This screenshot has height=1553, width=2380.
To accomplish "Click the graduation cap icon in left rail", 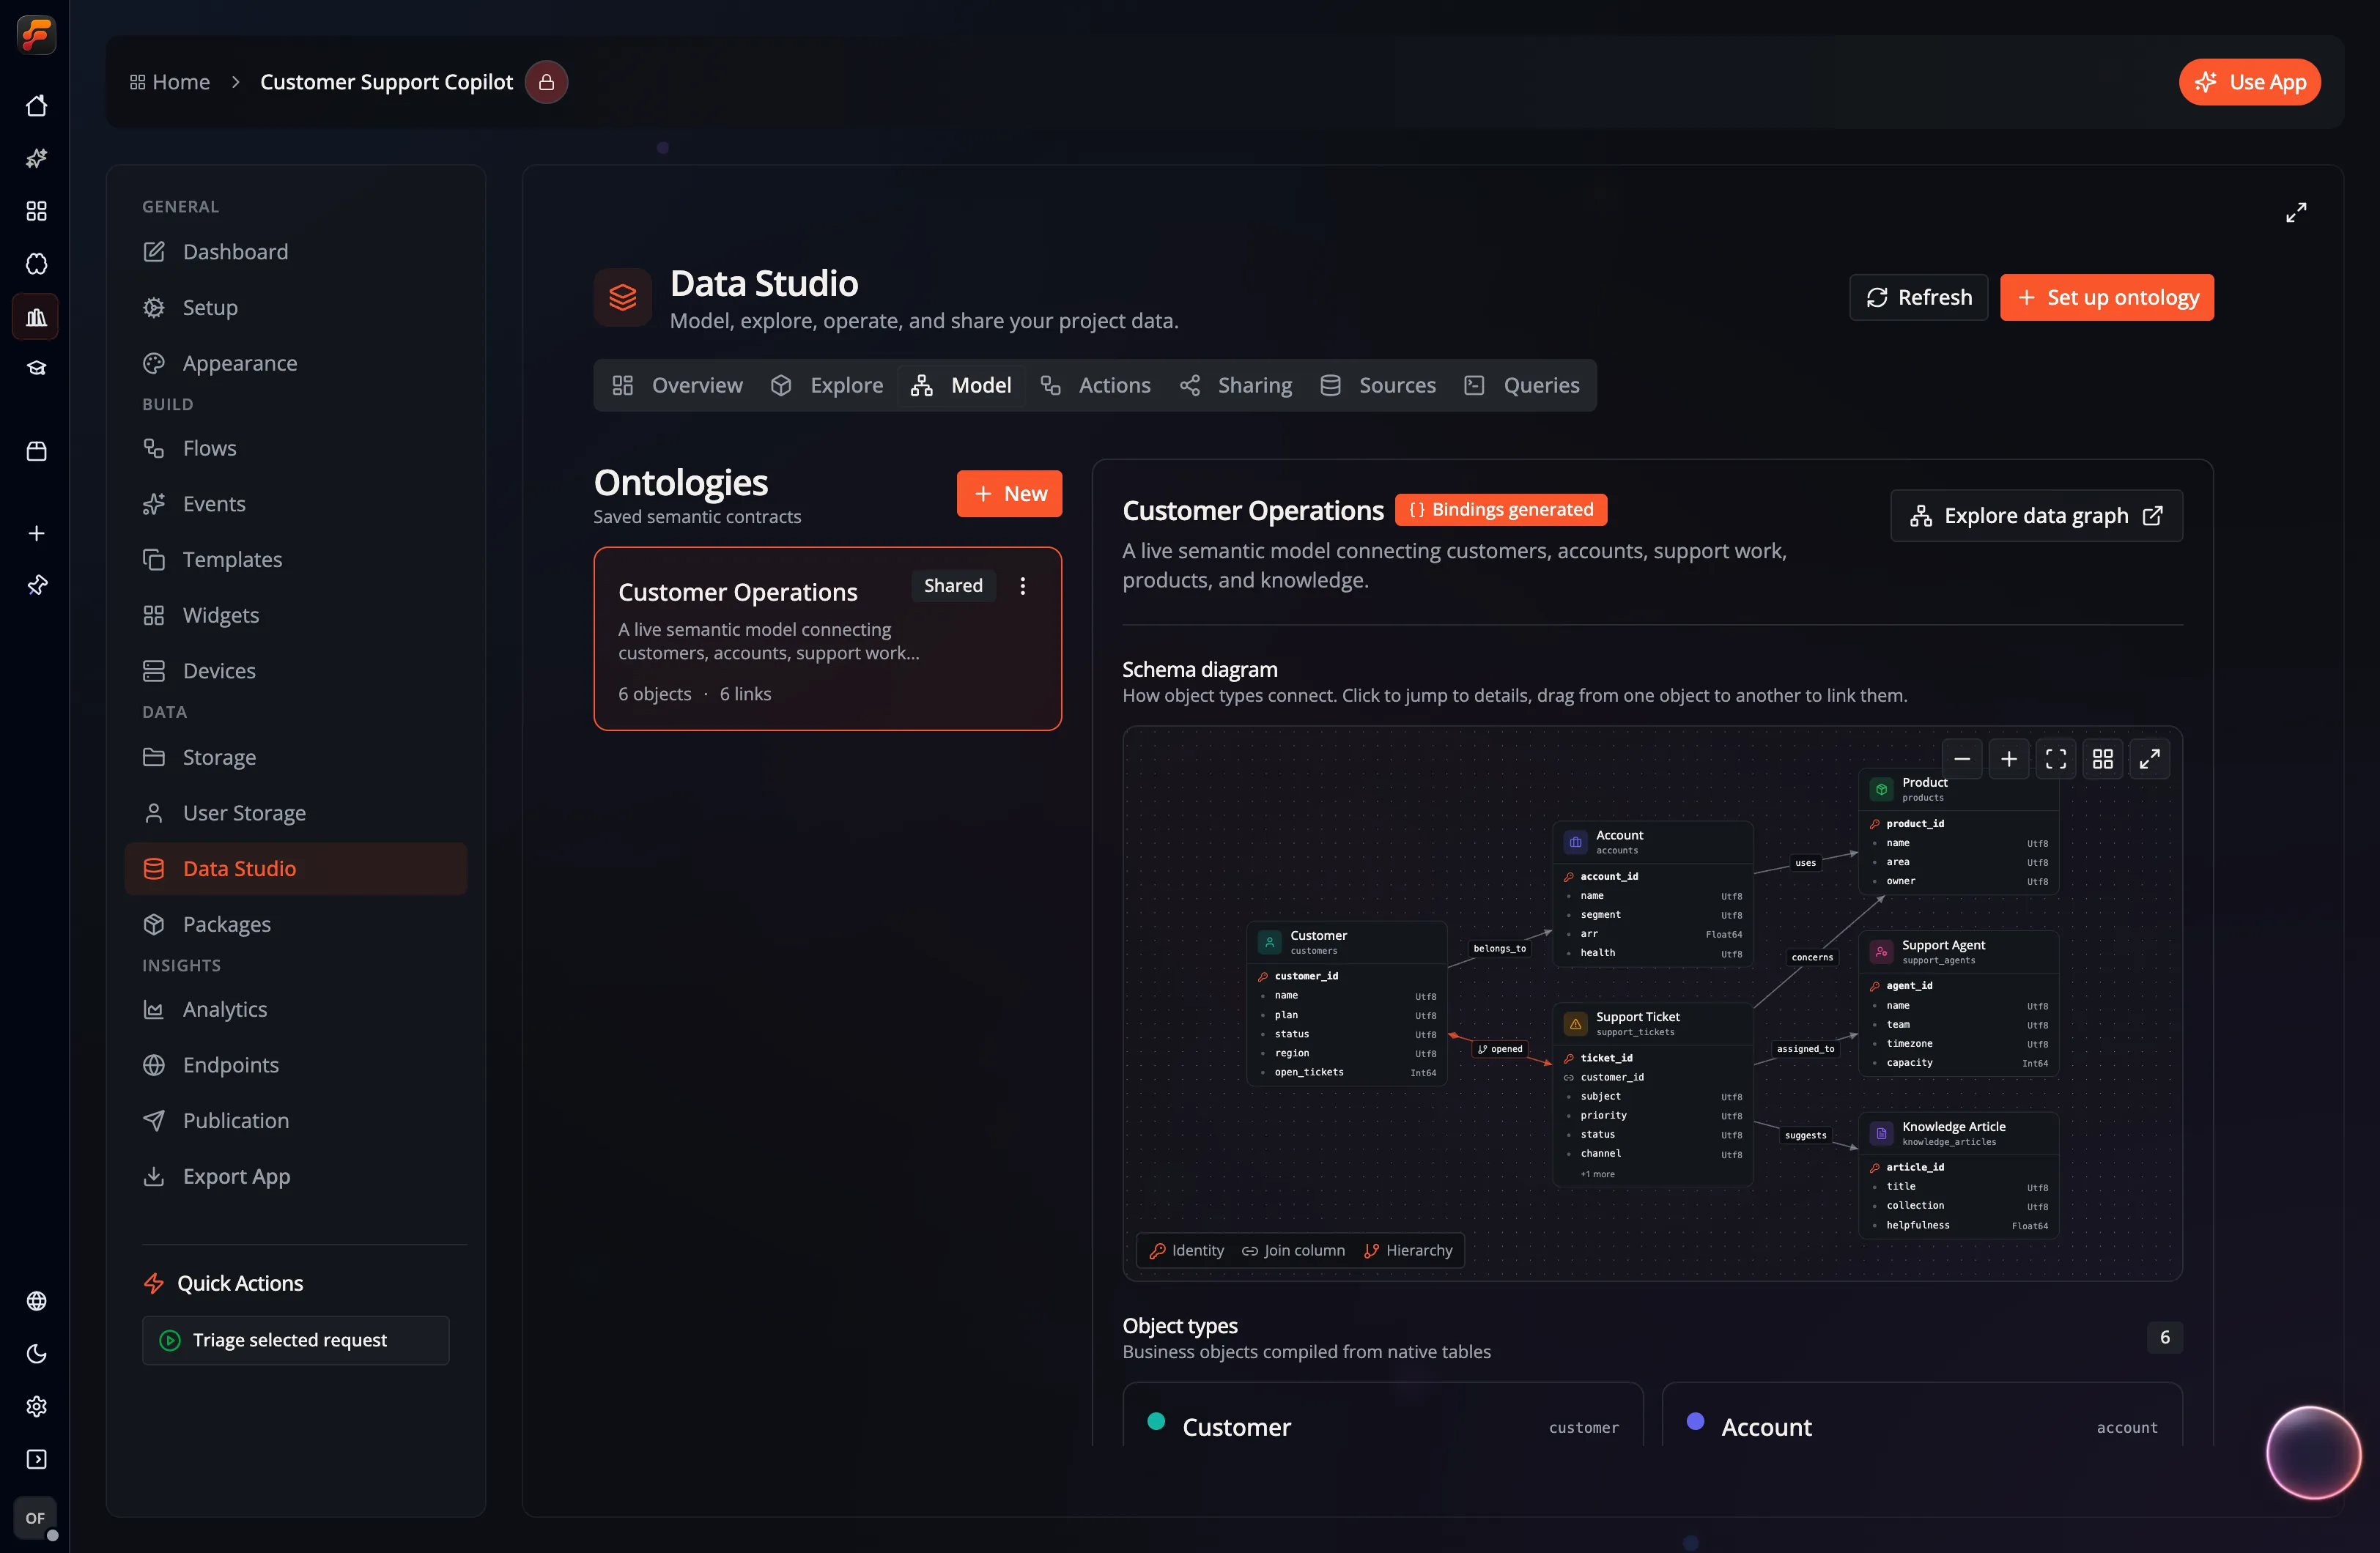I will tap(36, 369).
